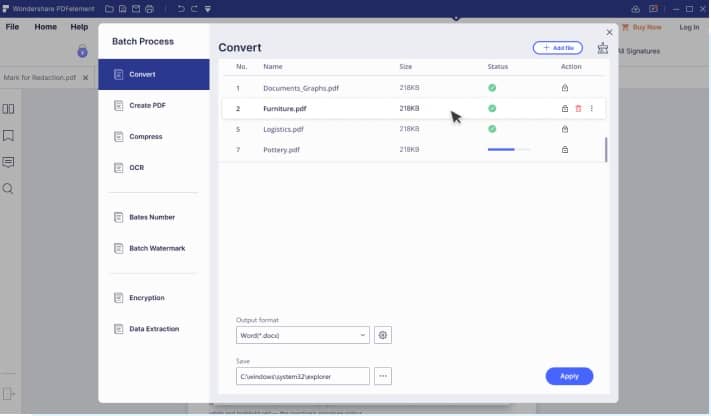Click the open folder icon in title bar

109,9
